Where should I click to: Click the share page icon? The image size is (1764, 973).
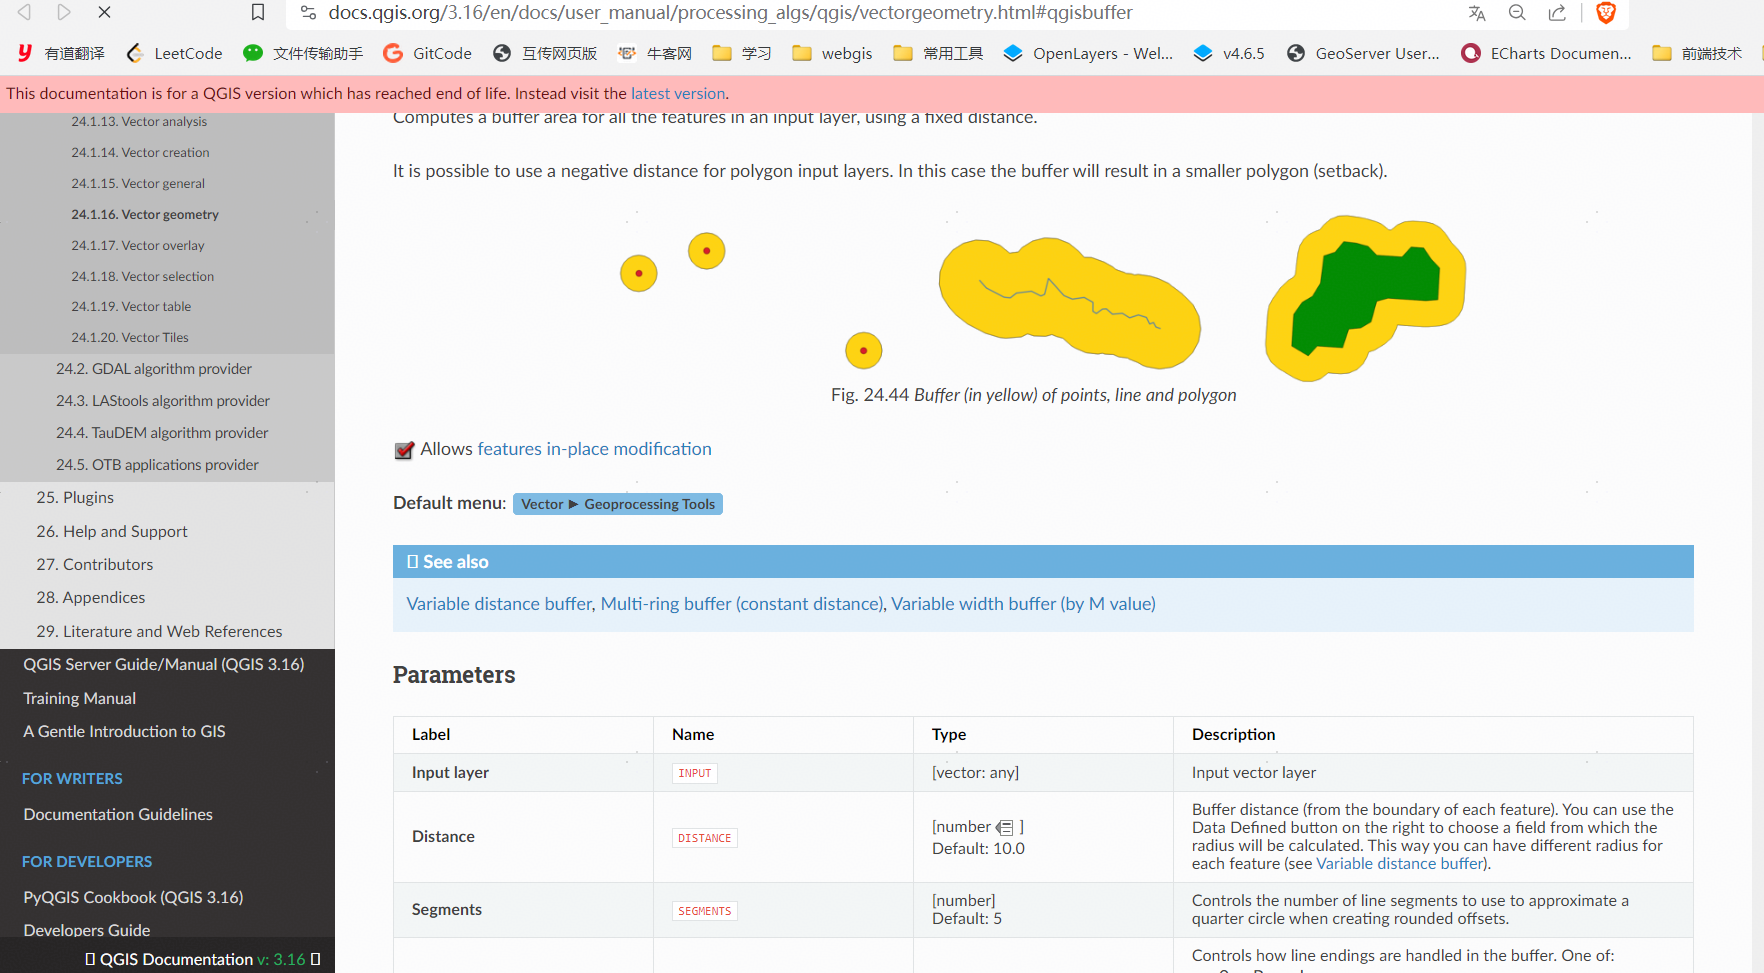click(1557, 13)
